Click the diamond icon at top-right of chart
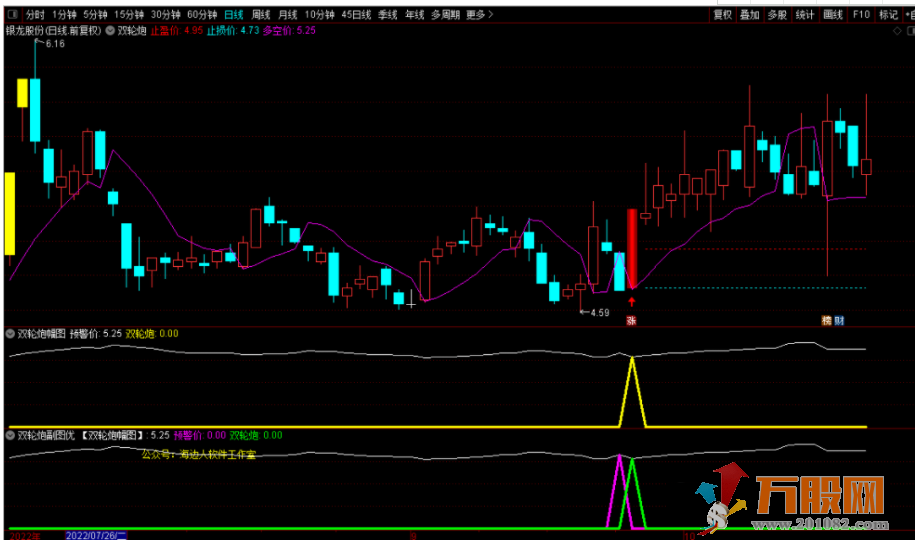The image size is (915, 541). click(896, 31)
